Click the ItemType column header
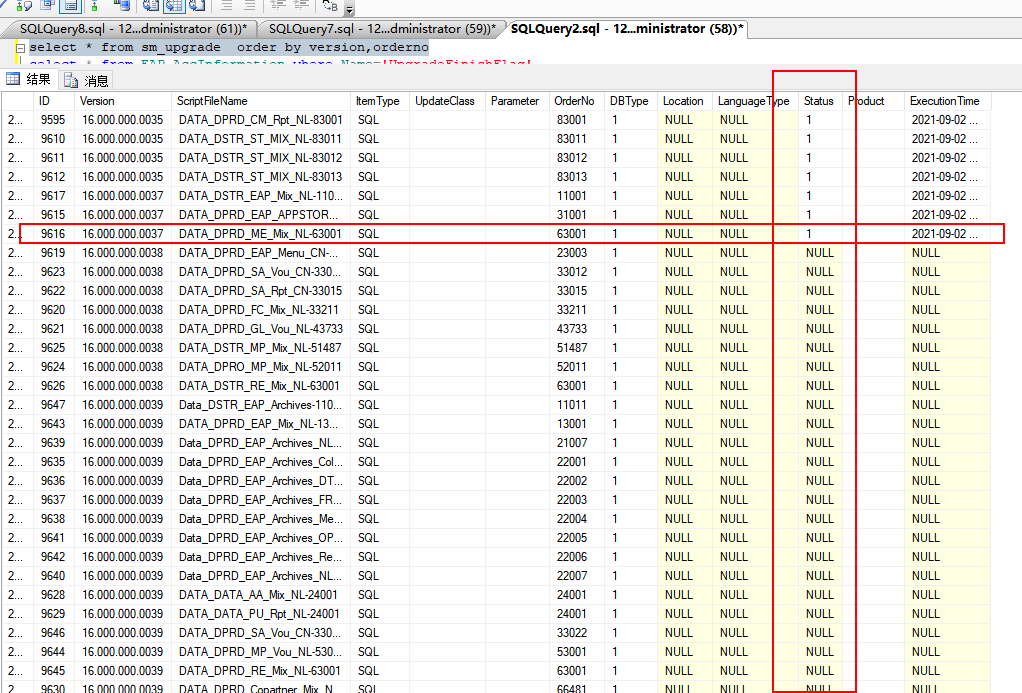Screen dimensions: 1022x693 (x=379, y=101)
